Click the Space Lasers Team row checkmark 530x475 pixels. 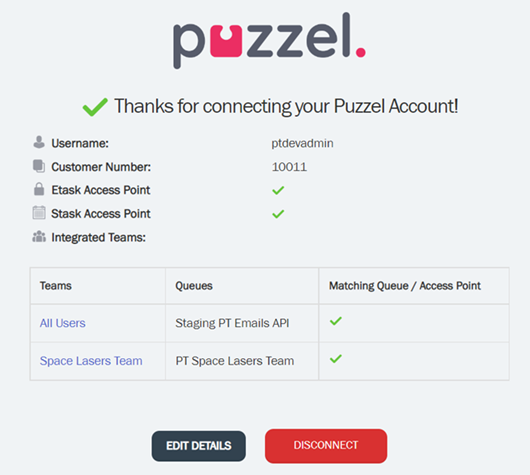coord(336,359)
